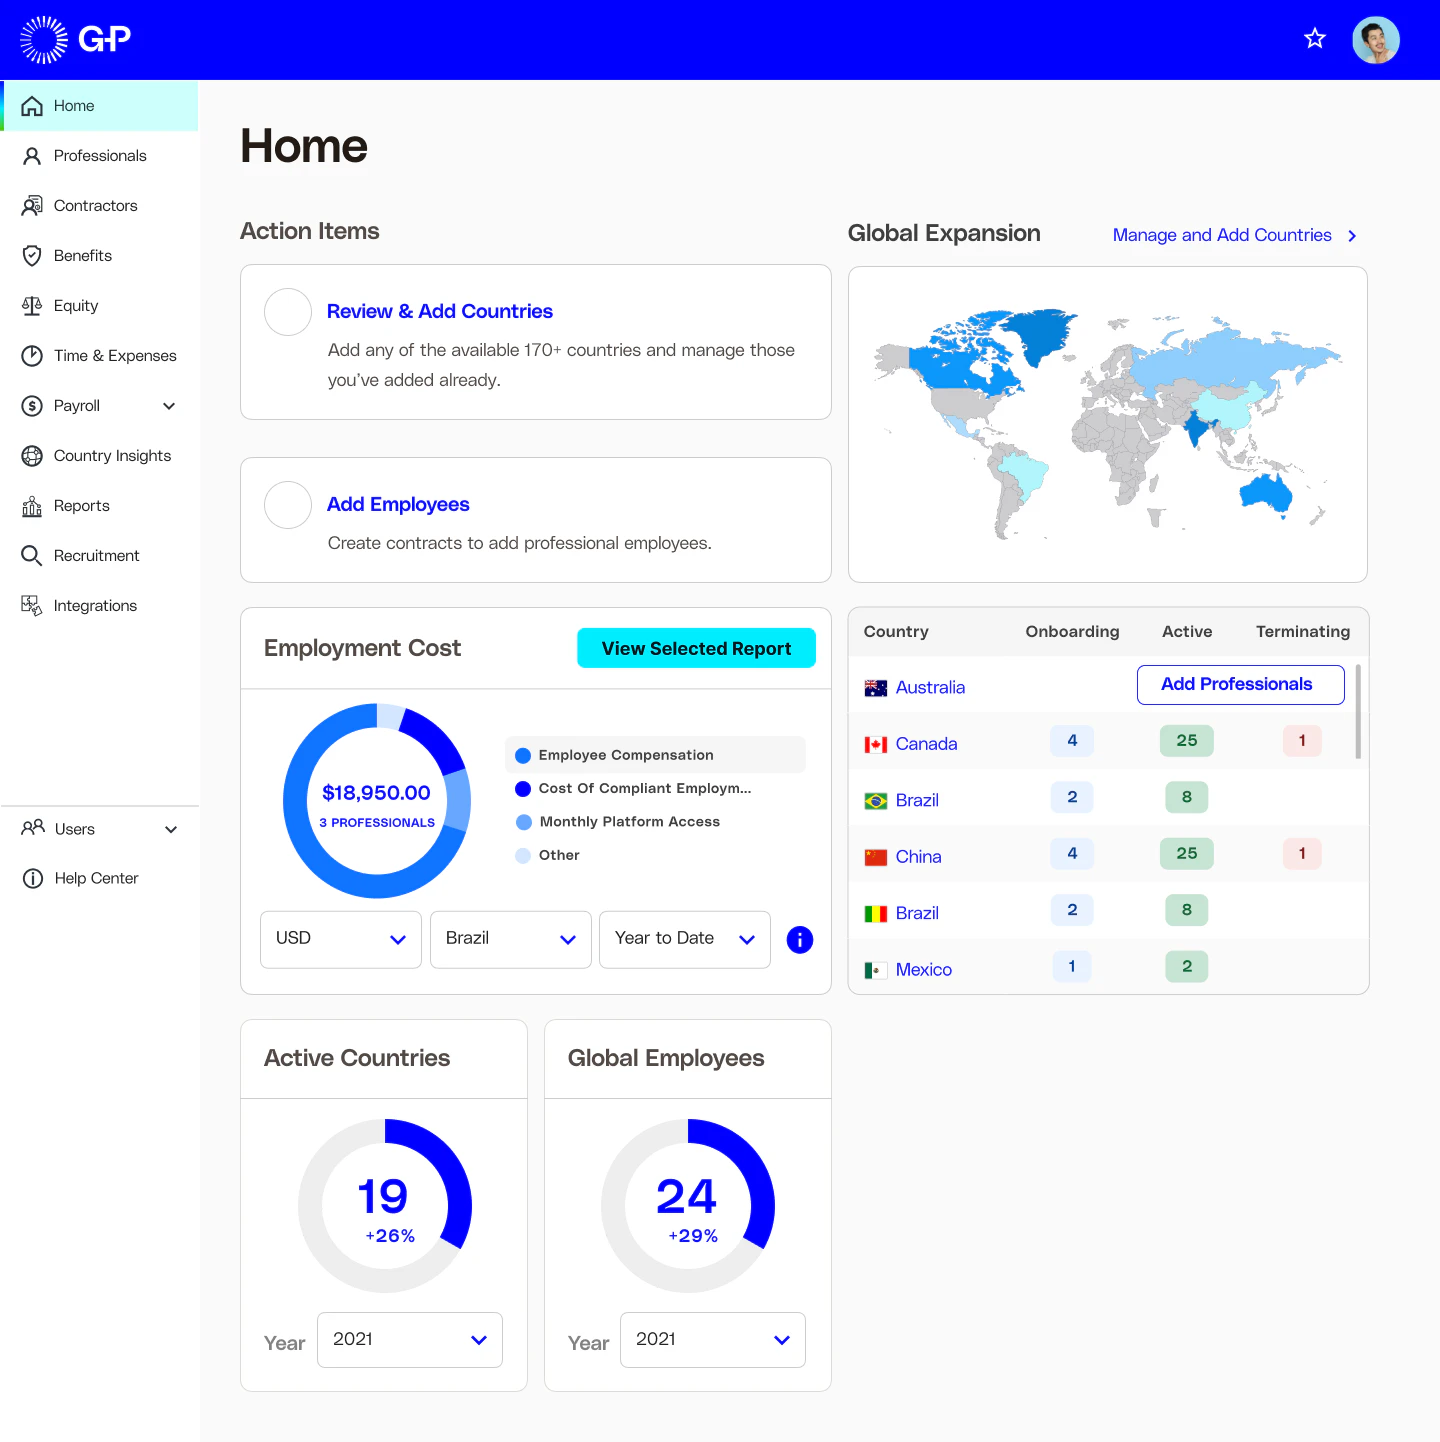Screen dimensions: 1440x1442
Task: Select the Recruitment magnifier icon
Action: [x=31, y=555]
